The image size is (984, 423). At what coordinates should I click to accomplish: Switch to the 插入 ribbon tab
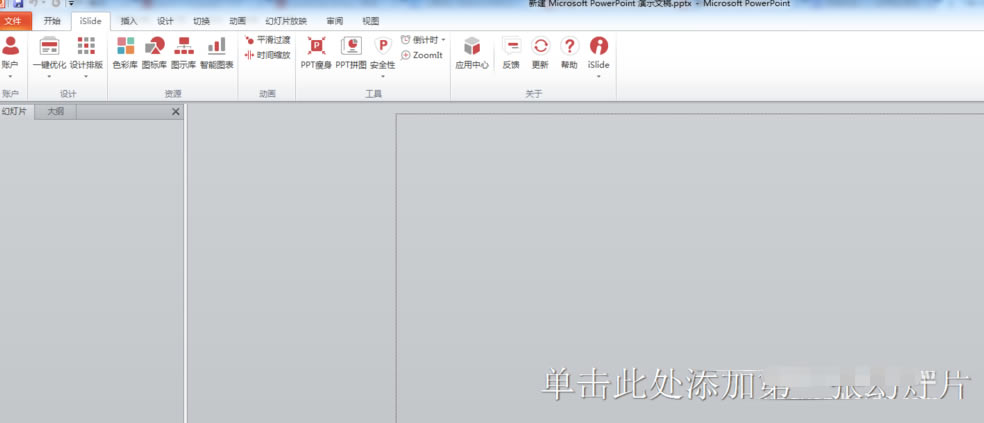[x=129, y=20]
